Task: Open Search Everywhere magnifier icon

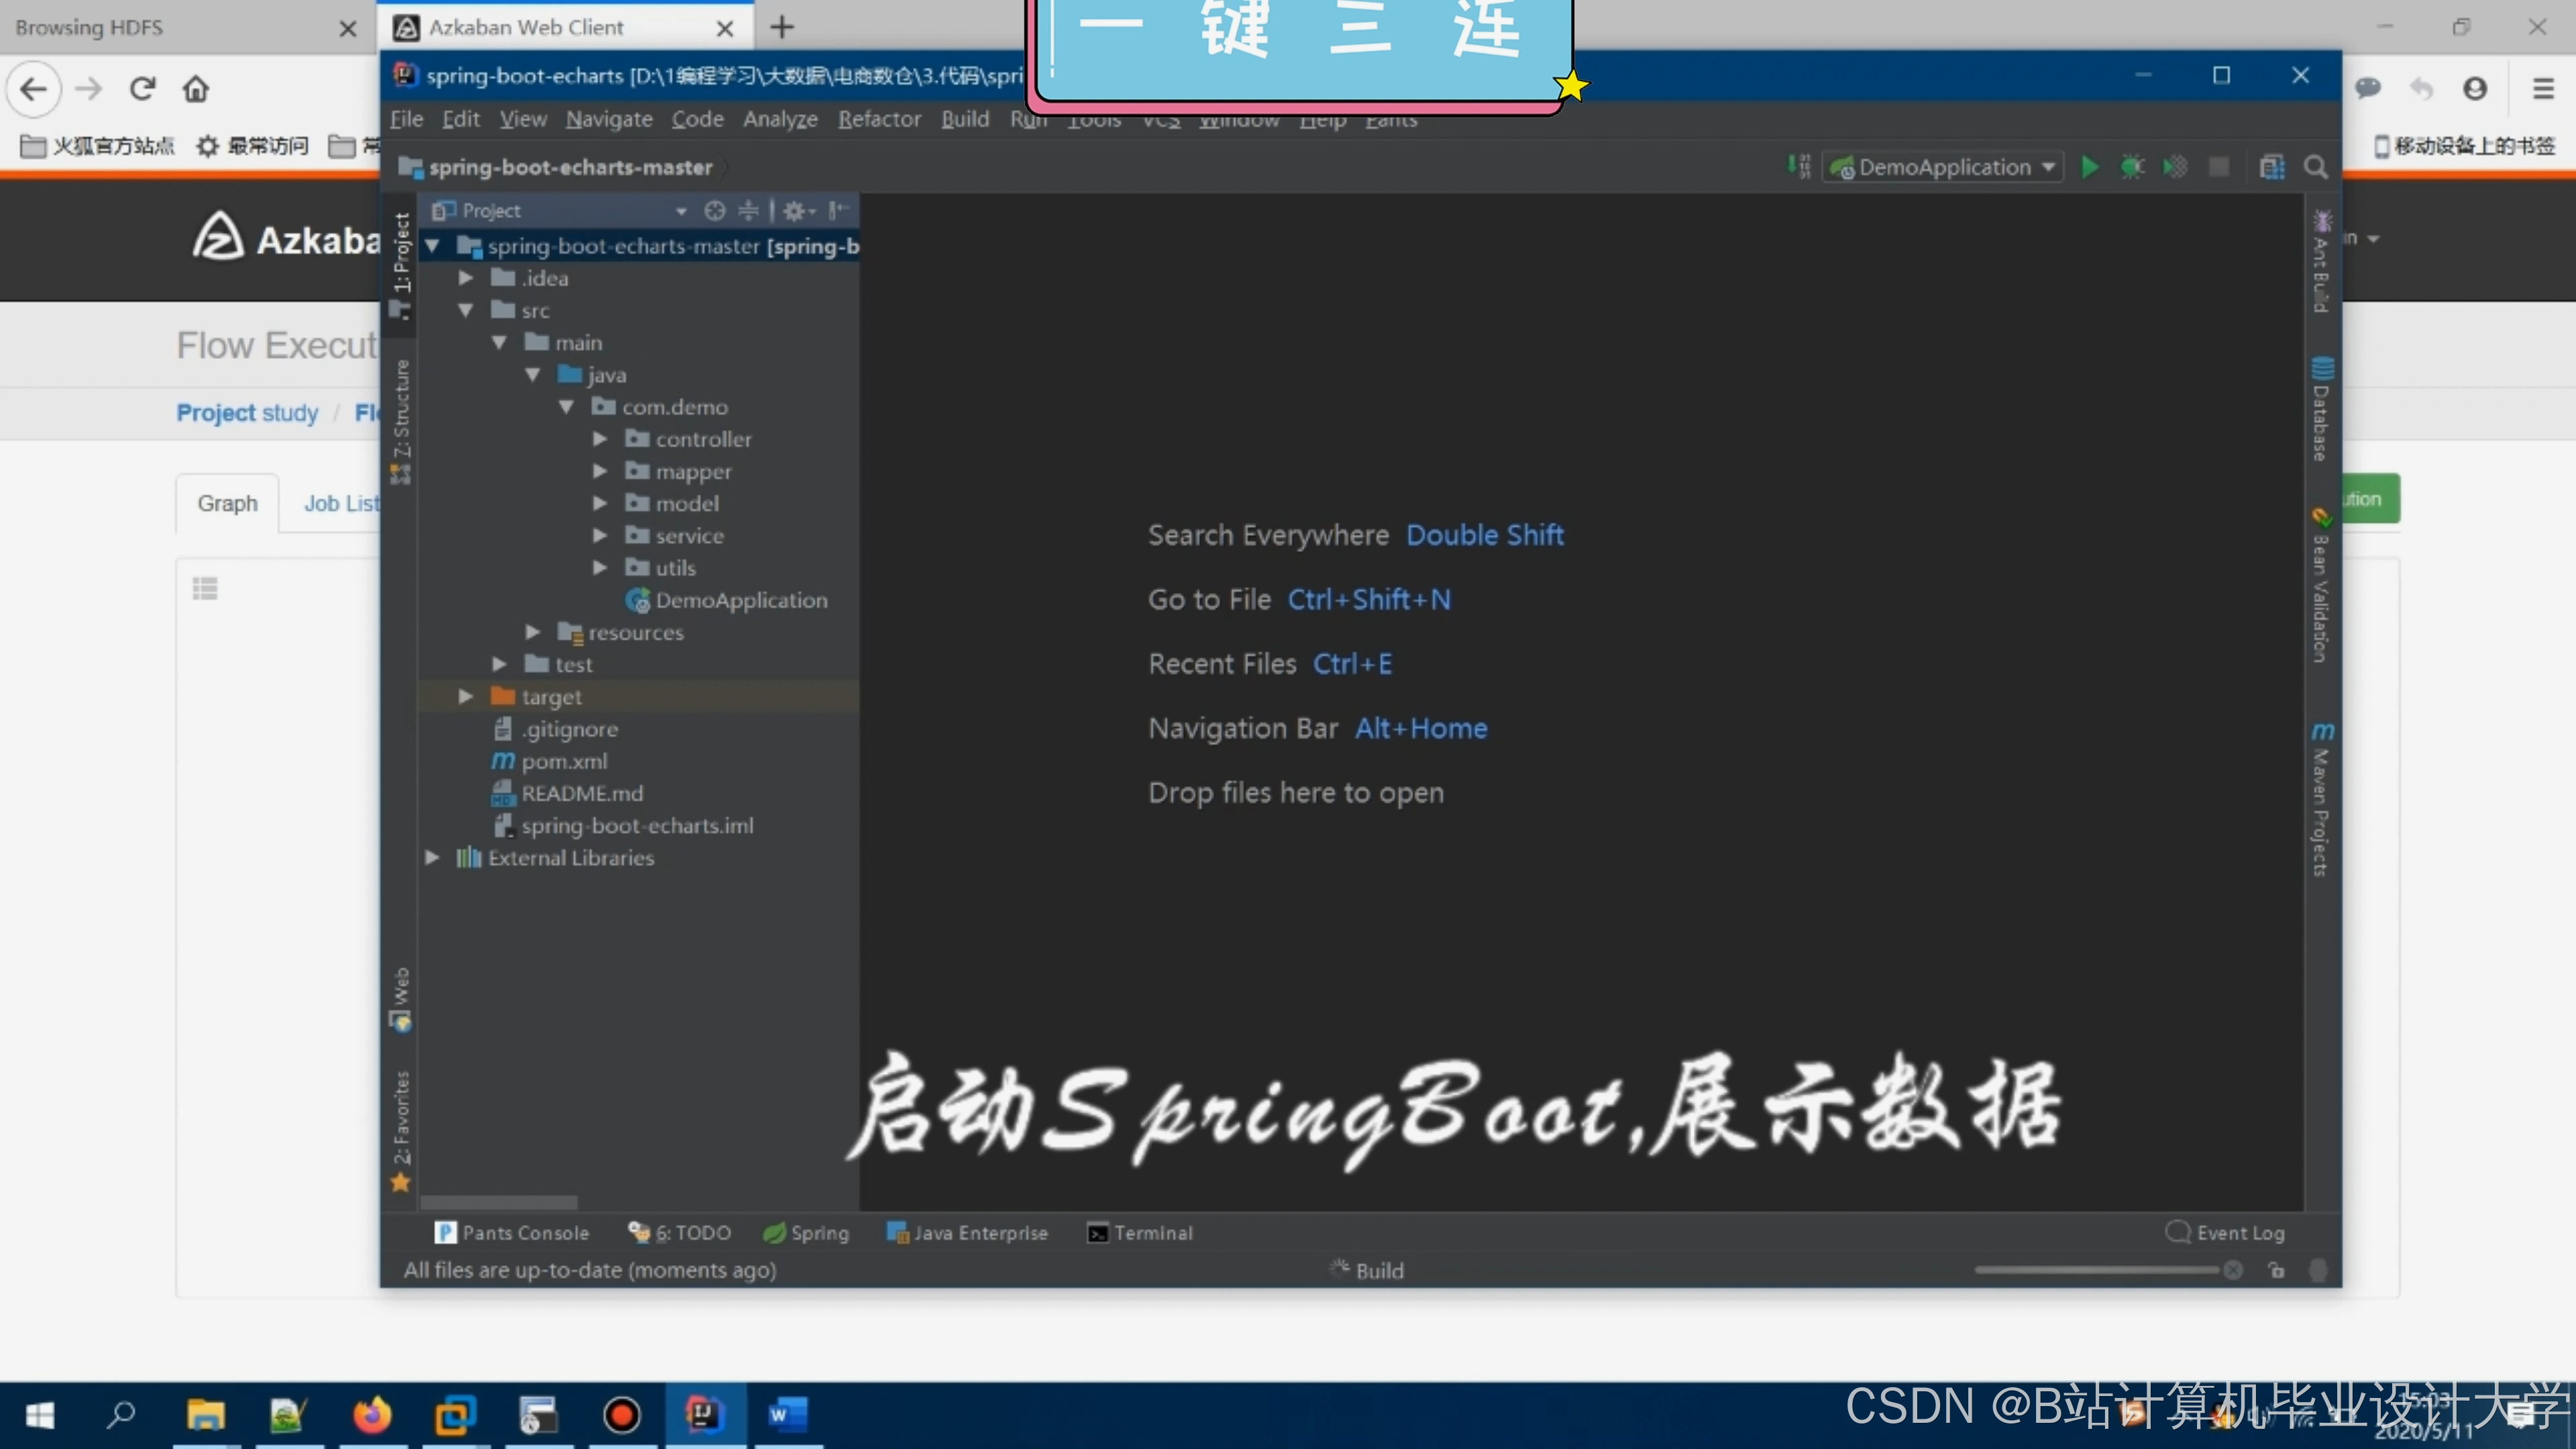Action: point(2315,167)
